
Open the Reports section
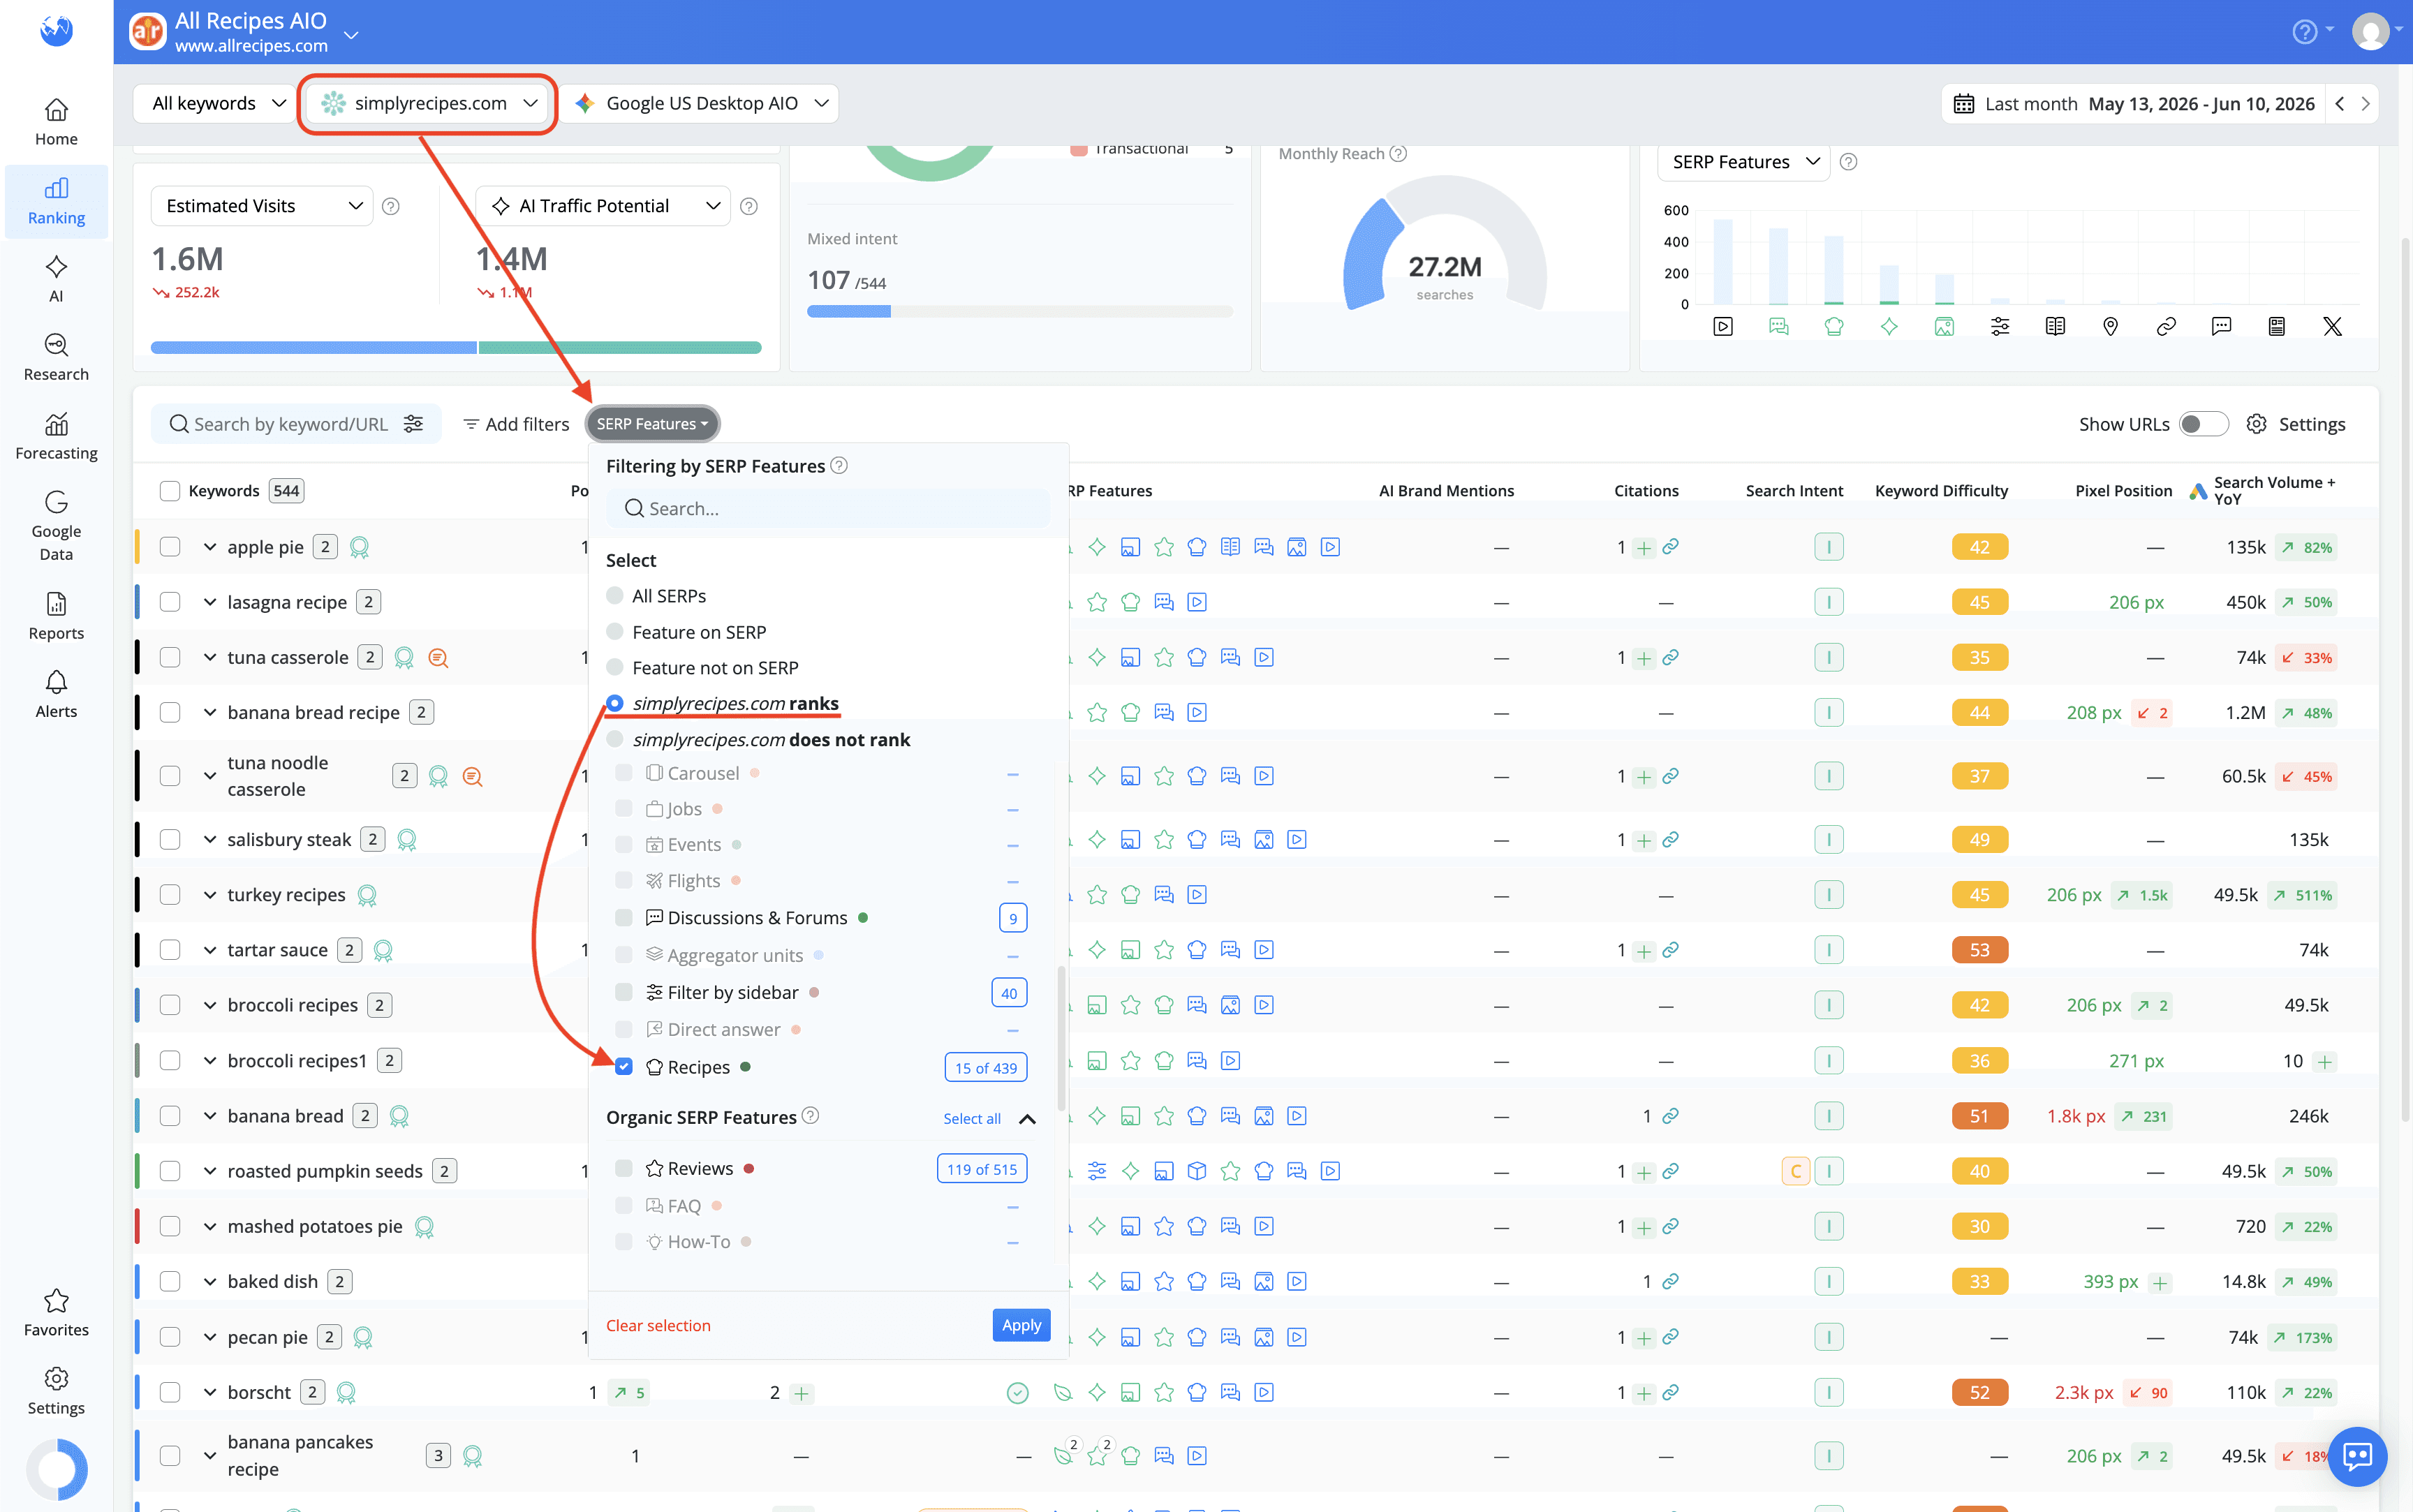pos(56,616)
